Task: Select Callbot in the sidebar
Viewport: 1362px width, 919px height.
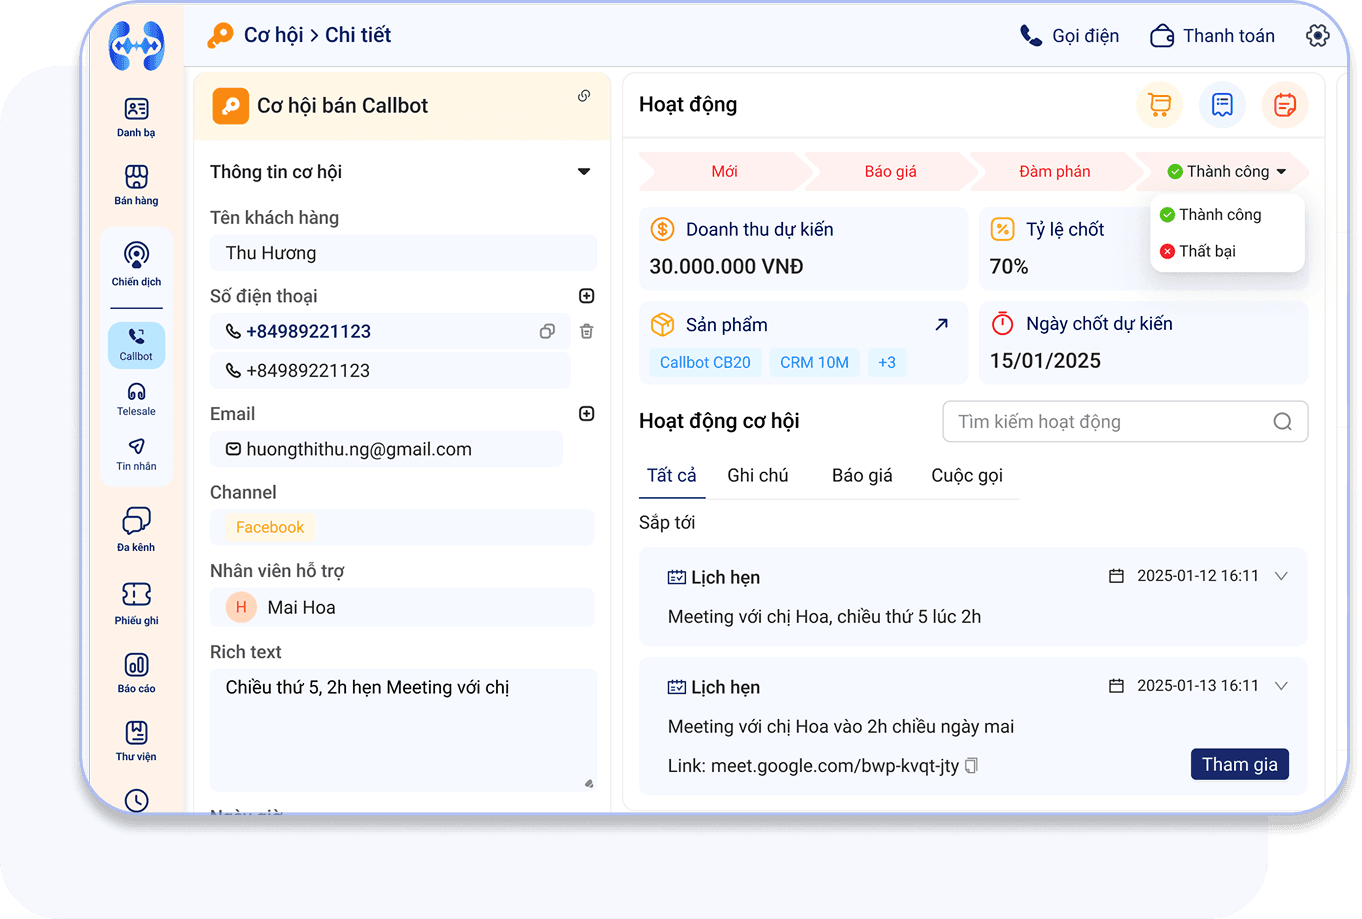Action: pyautogui.click(x=136, y=343)
